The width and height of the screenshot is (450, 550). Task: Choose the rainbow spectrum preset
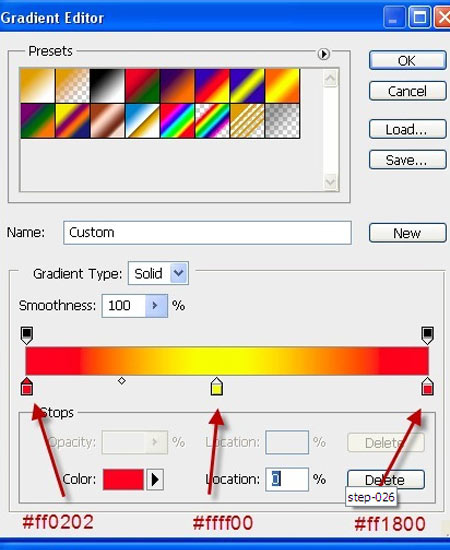177,121
